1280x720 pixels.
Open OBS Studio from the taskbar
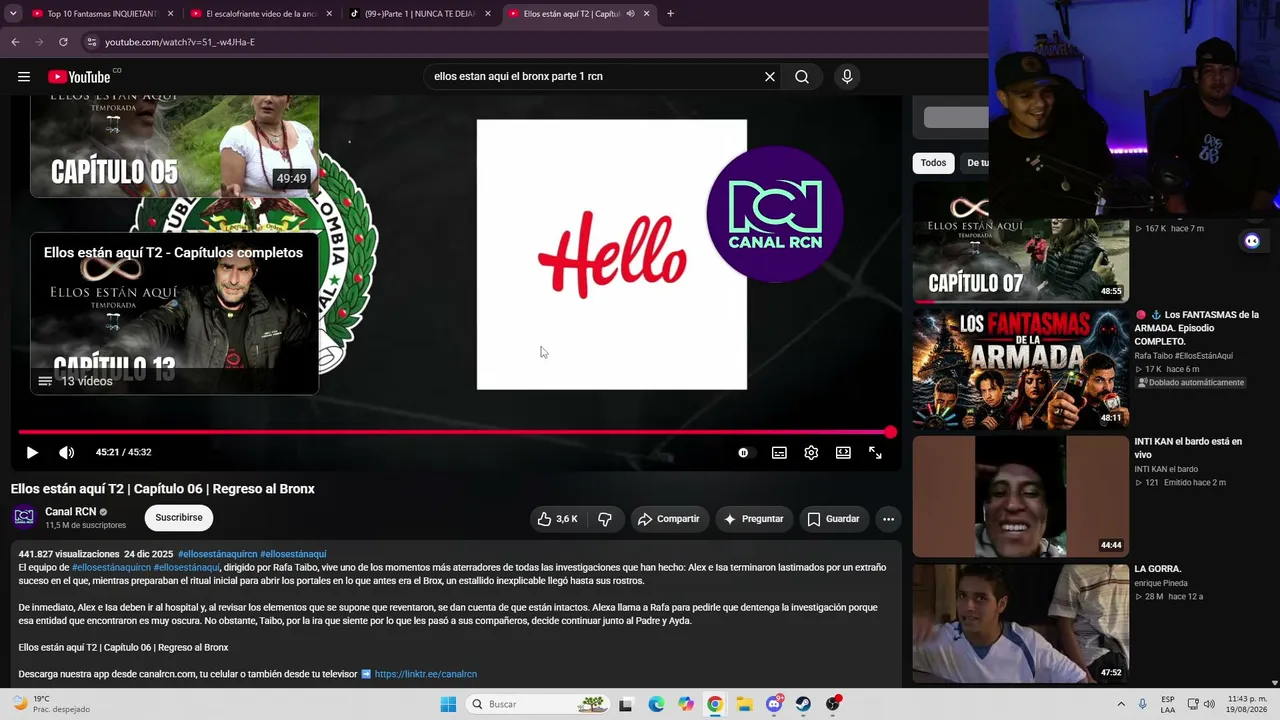pyautogui.click(x=833, y=704)
